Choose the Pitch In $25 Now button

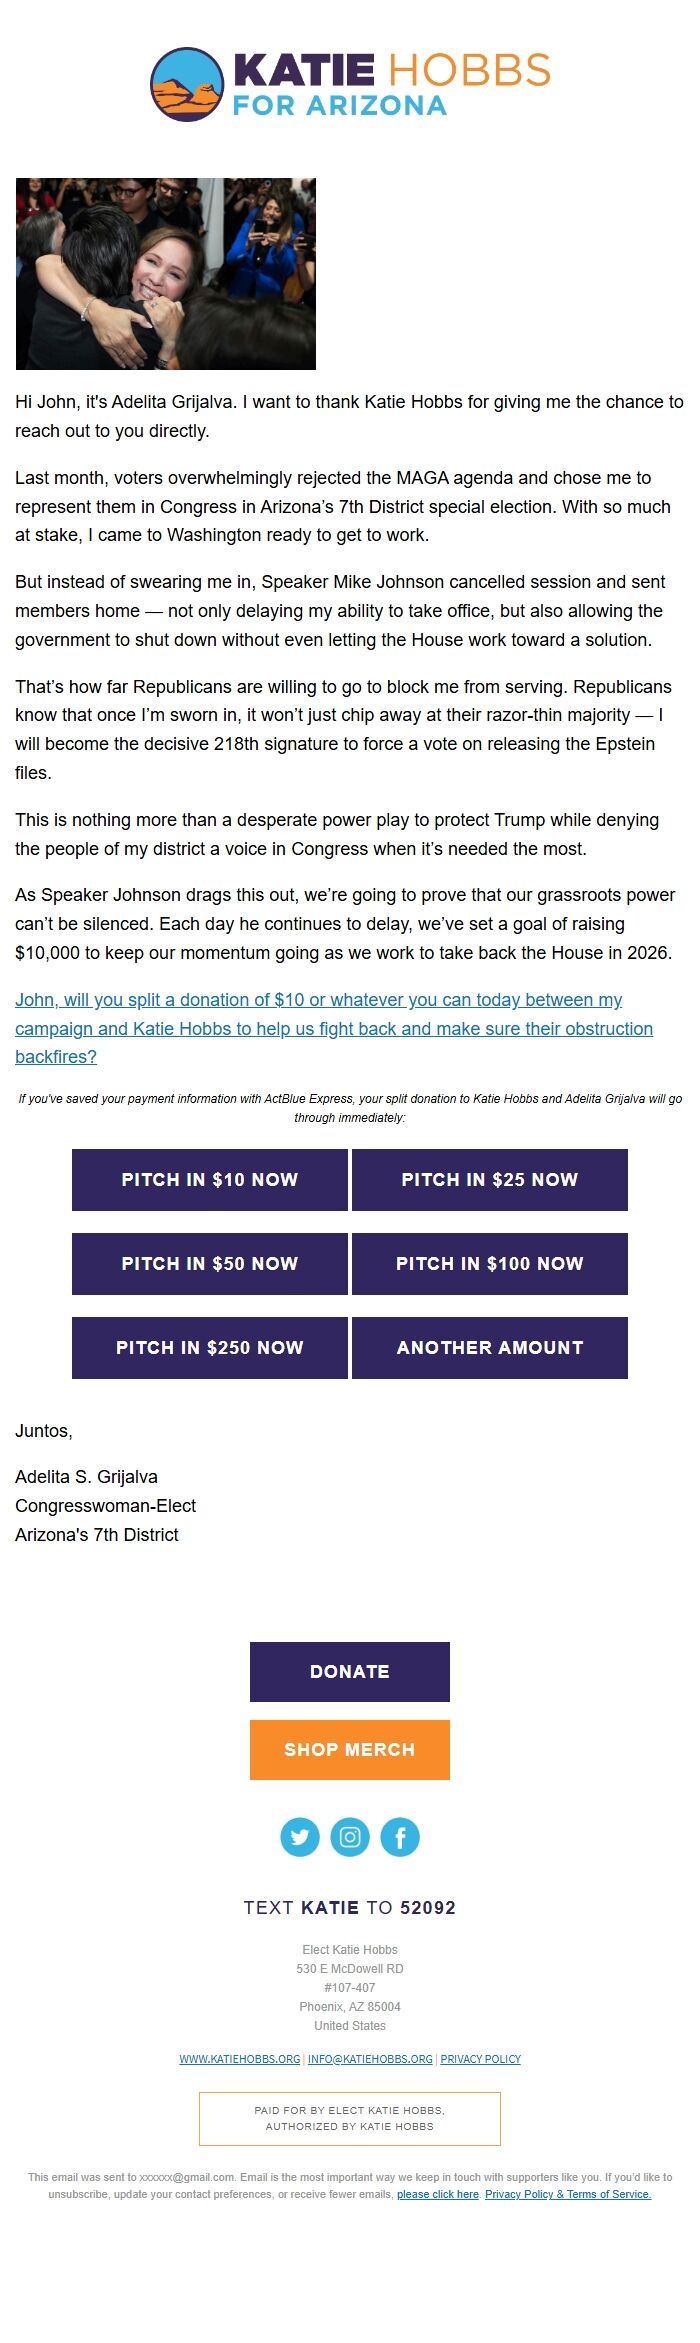[x=490, y=1180]
